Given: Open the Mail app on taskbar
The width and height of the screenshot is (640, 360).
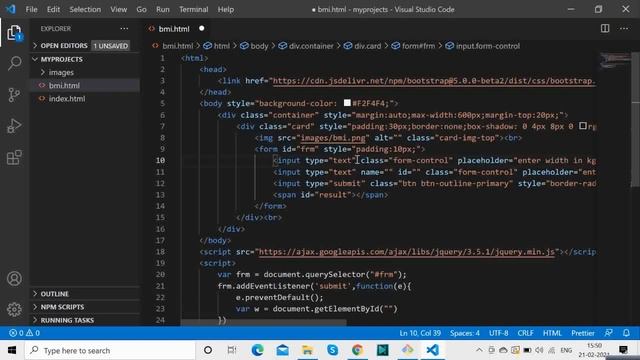Looking at the screenshot, I should tap(282, 350).
